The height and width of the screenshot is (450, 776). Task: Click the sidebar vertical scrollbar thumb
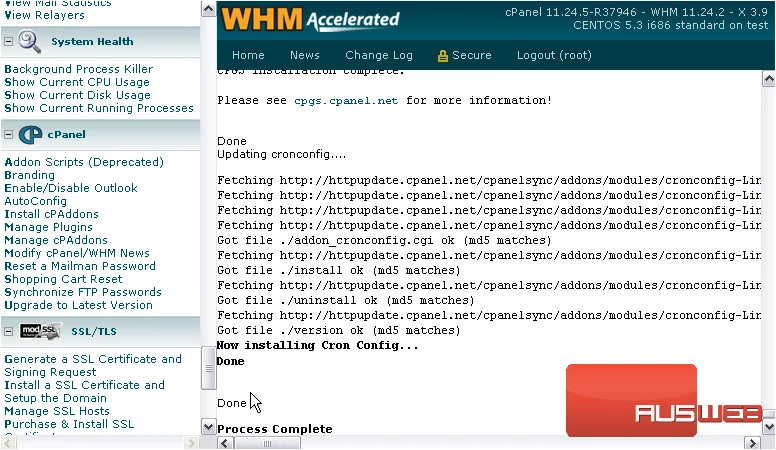tap(208, 368)
